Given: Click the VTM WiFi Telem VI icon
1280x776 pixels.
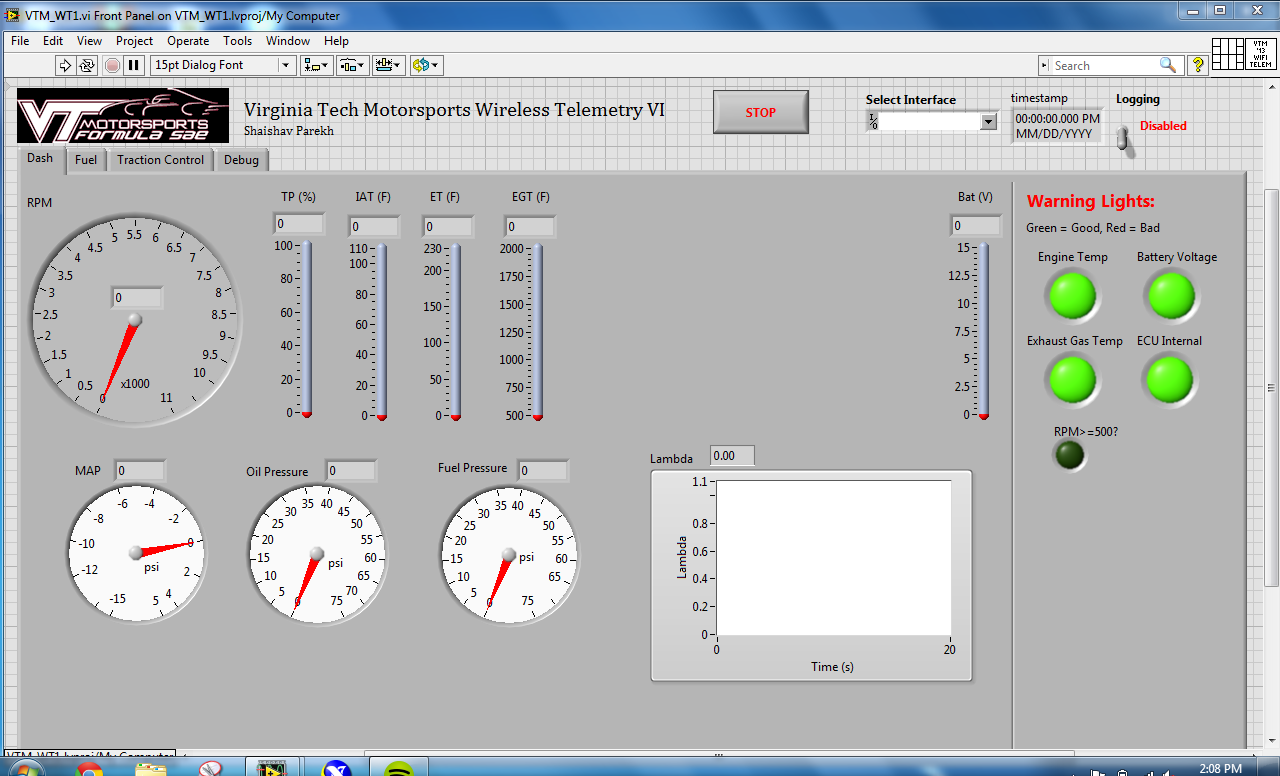Looking at the screenshot, I should point(1259,54).
